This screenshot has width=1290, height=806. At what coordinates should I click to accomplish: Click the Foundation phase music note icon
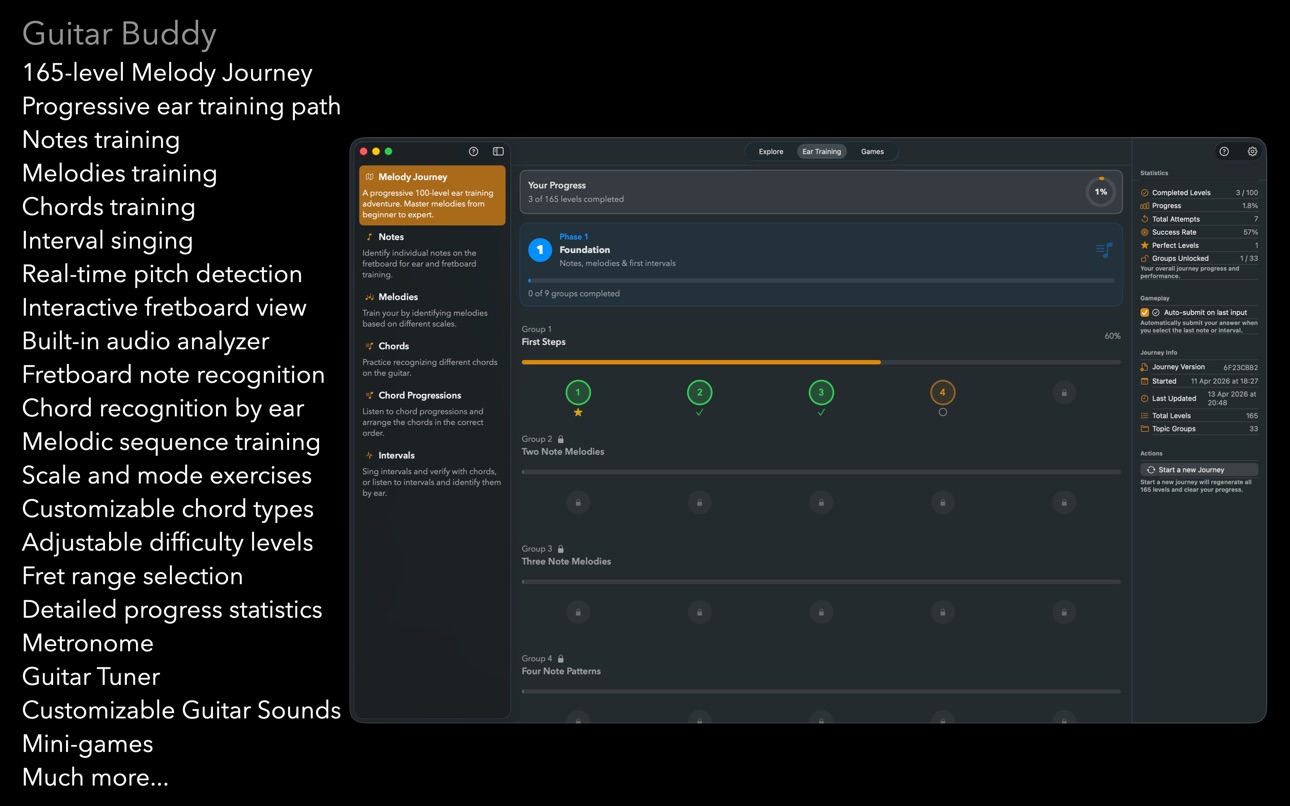pos(1104,249)
